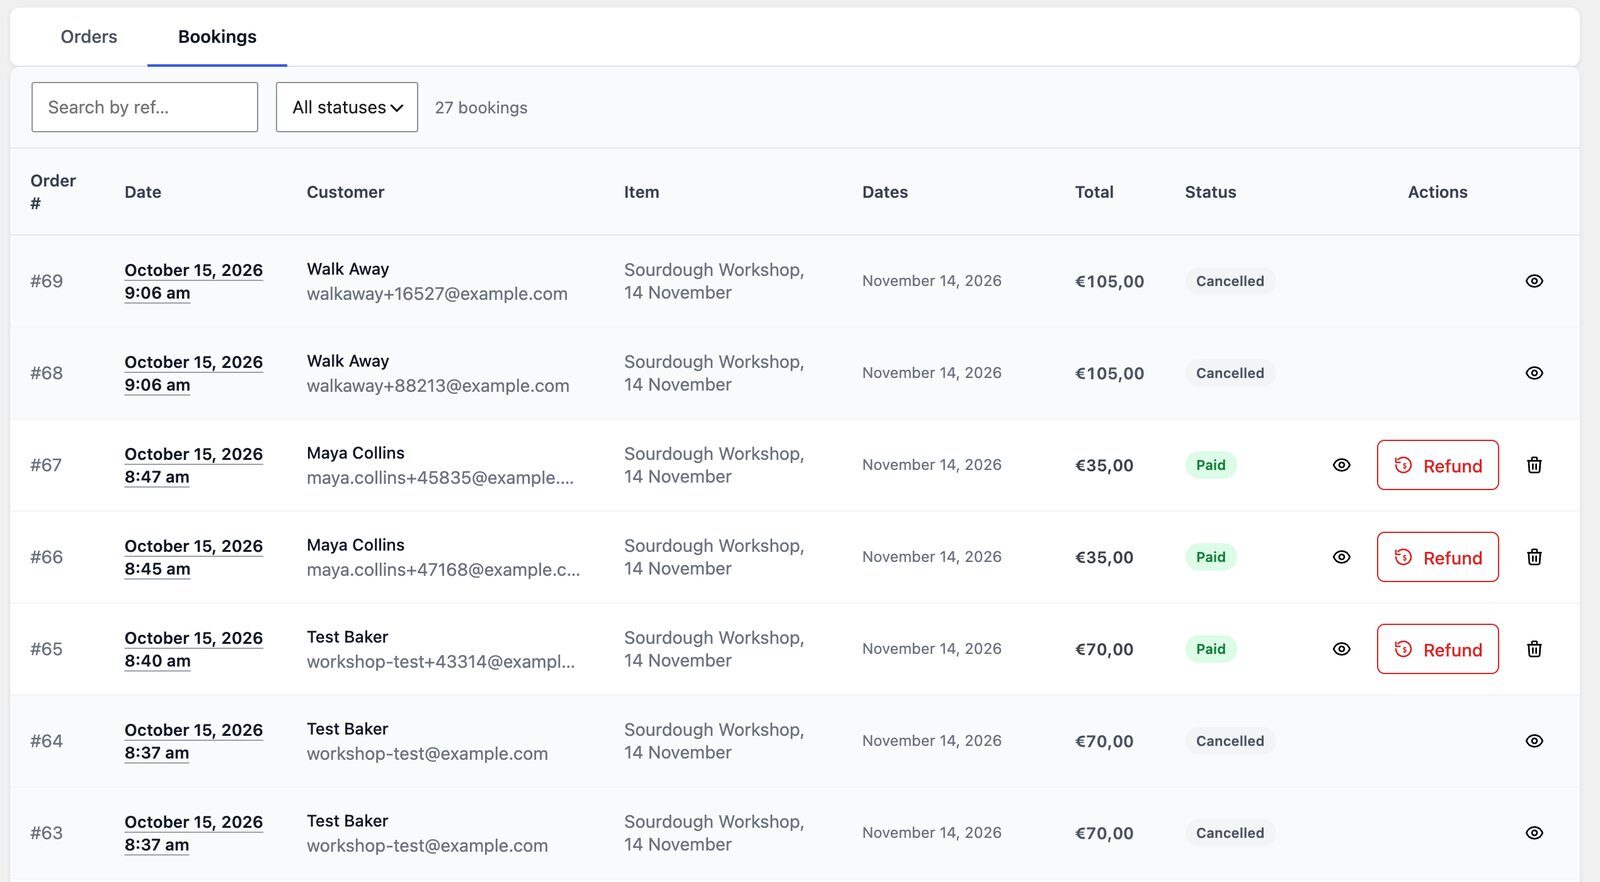This screenshot has width=1600, height=882.
Task: Delete booking #67 with trash icon
Action: pos(1534,465)
